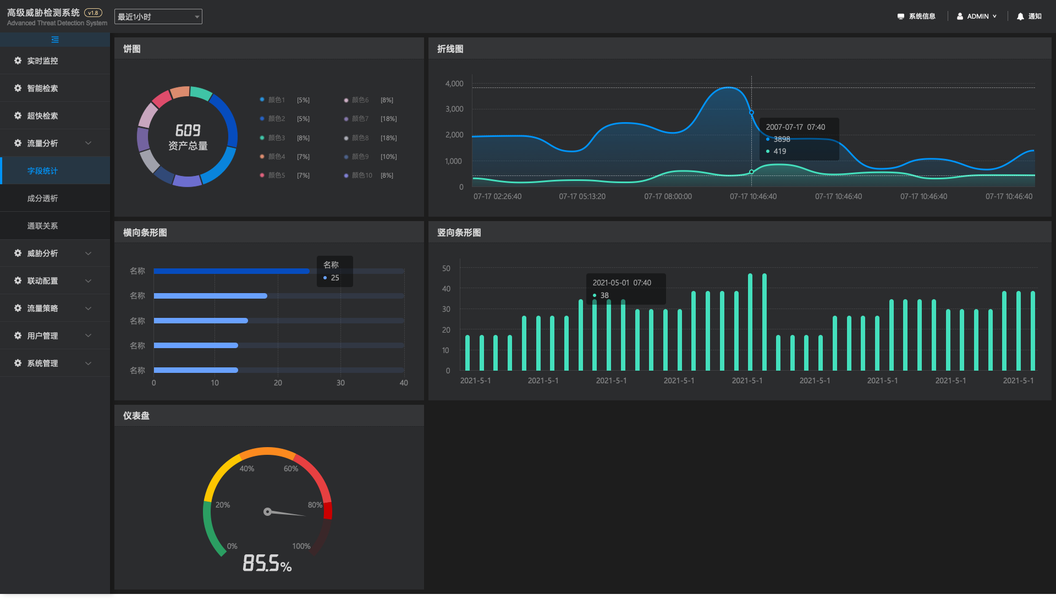1056x600 pixels.
Task: Expand the 联动配置 chevron
Action: pyautogui.click(x=88, y=281)
